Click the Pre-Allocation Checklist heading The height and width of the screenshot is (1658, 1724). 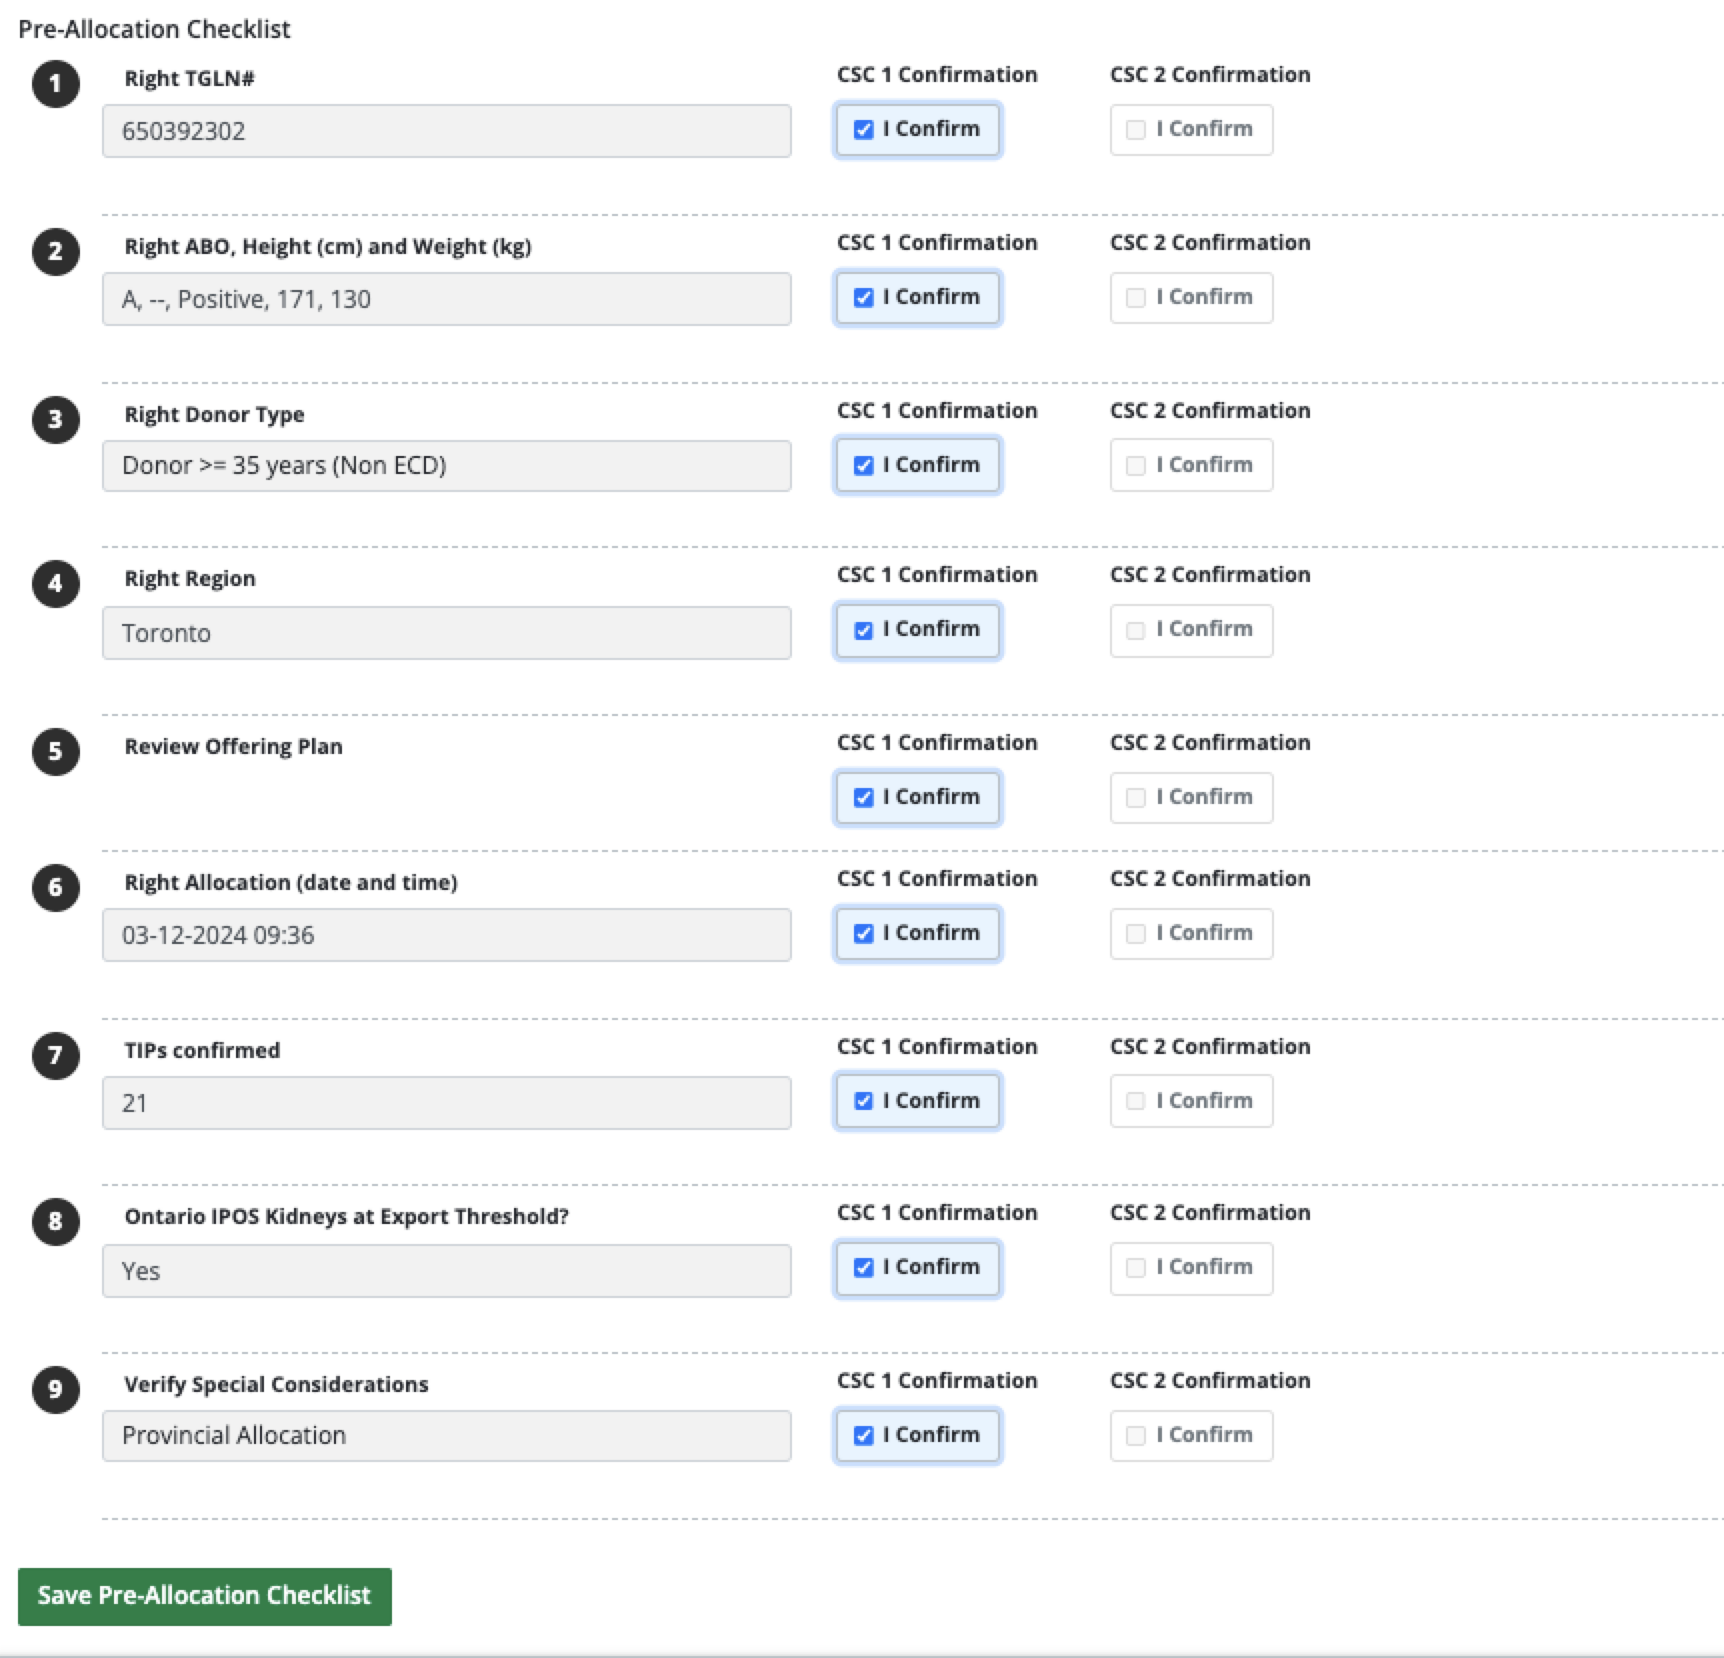[x=156, y=29]
